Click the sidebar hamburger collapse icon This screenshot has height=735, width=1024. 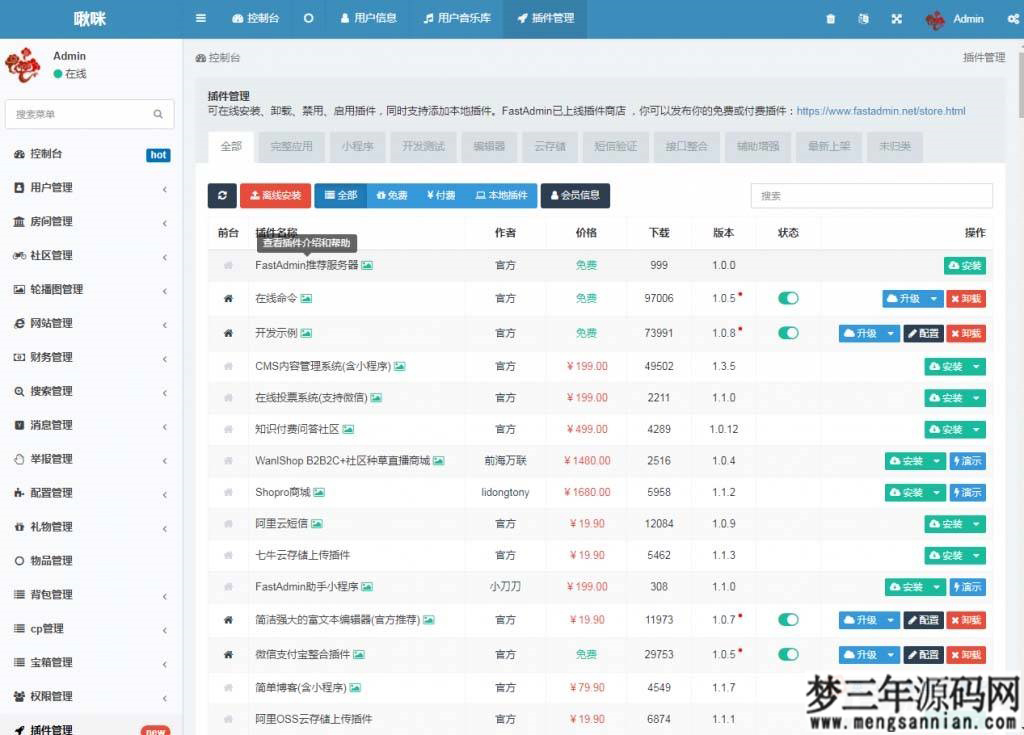point(199,18)
